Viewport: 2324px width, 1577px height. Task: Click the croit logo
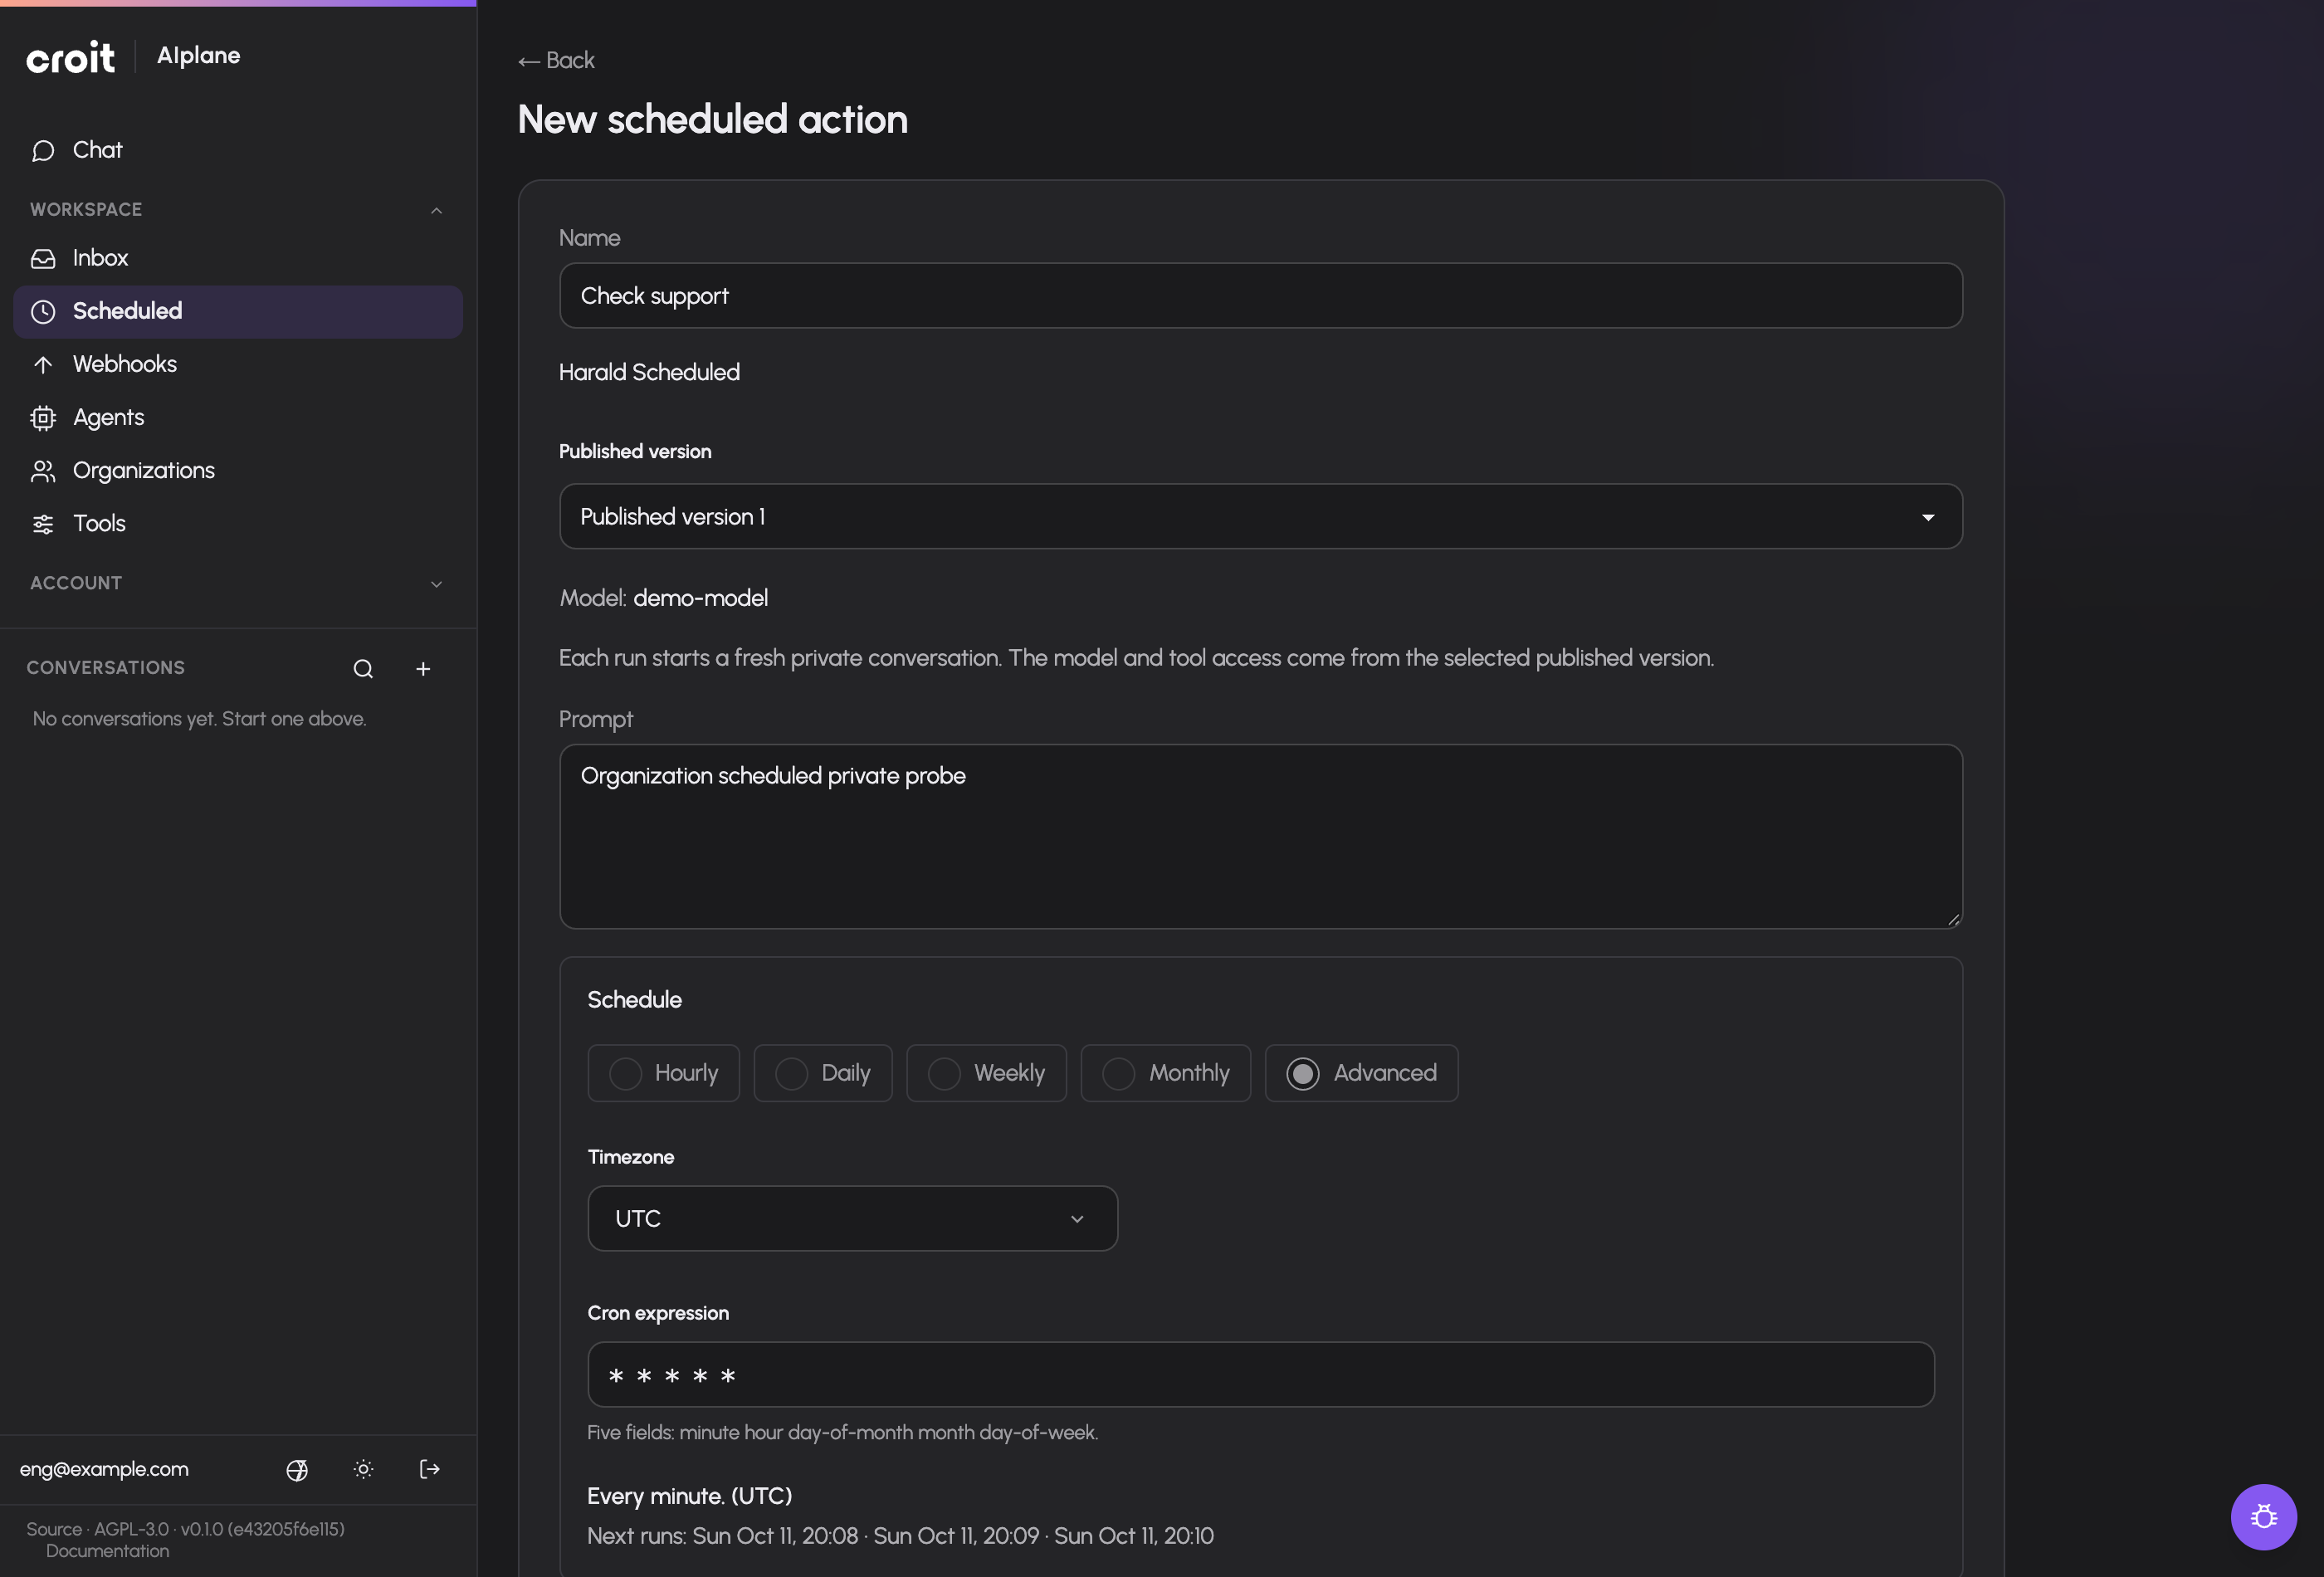click(70, 57)
